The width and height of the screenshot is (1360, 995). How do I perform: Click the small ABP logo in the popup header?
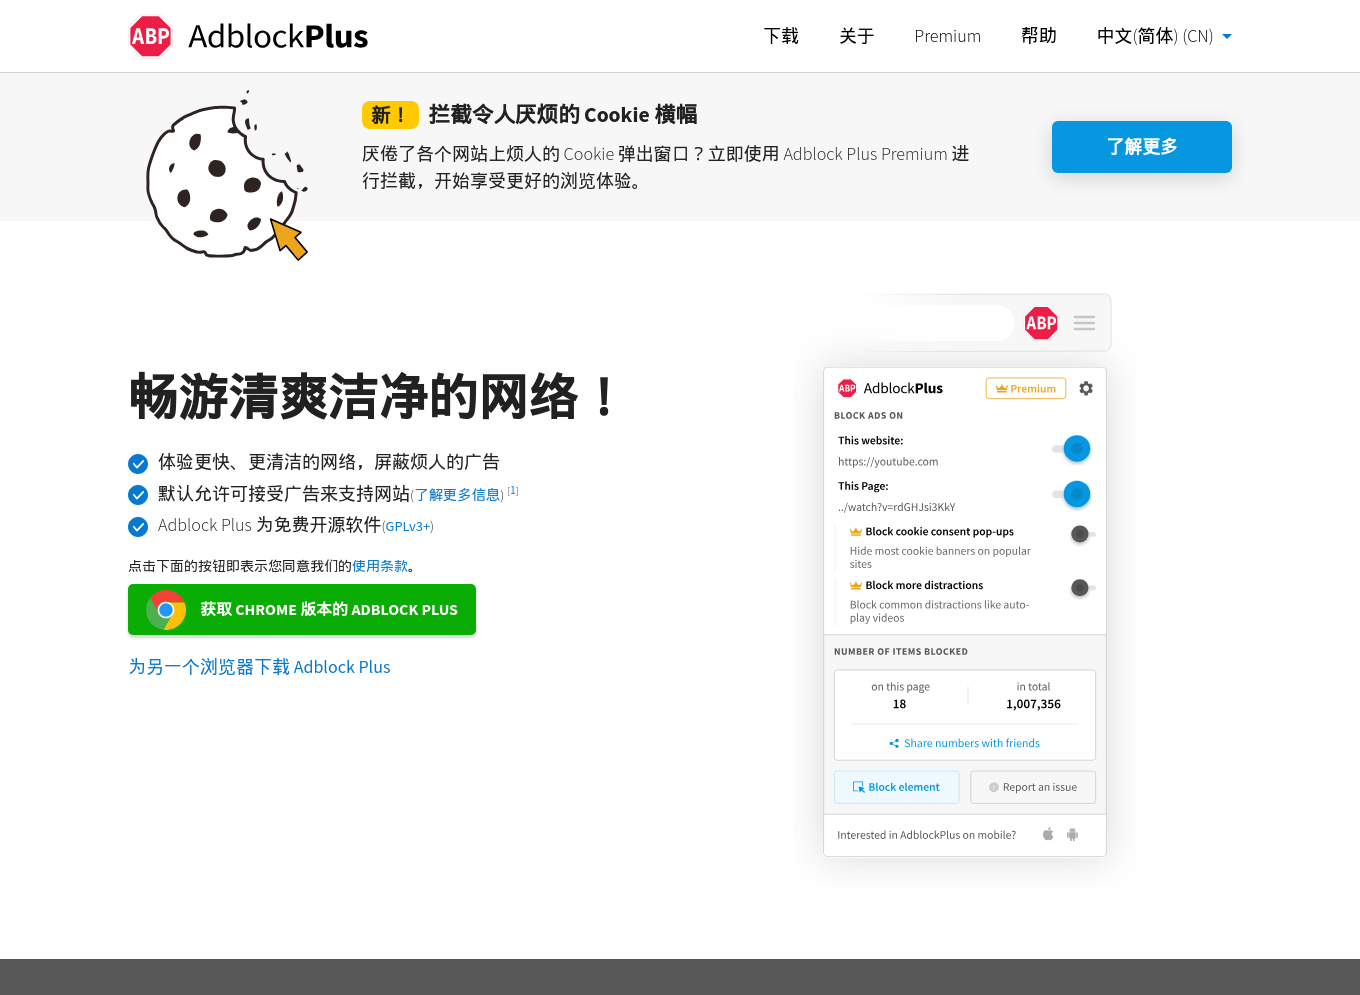click(x=847, y=388)
